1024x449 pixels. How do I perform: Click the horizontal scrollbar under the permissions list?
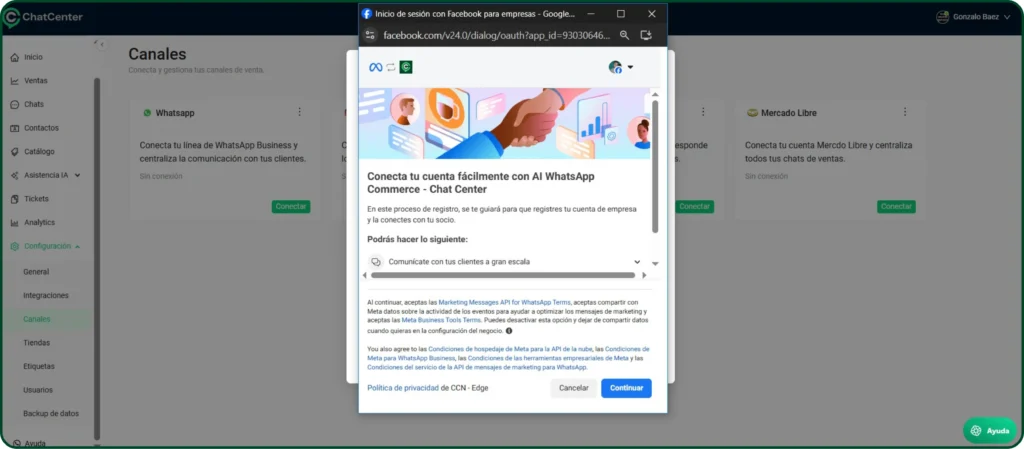(x=500, y=274)
